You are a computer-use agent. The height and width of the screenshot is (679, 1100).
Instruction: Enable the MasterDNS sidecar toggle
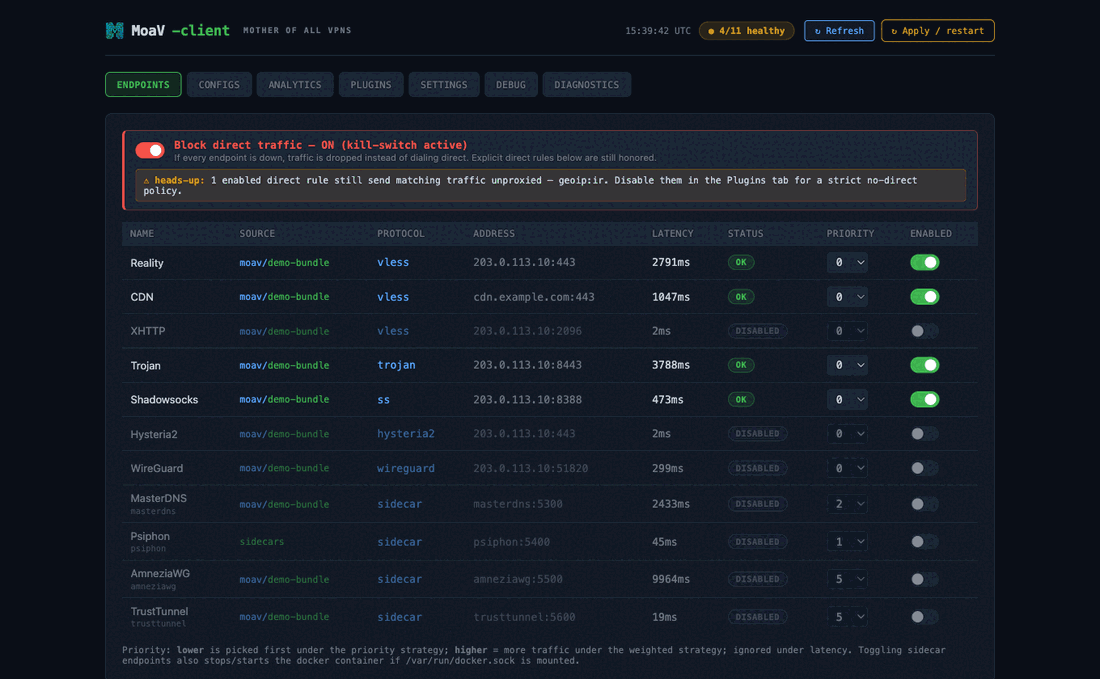tap(924, 504)
